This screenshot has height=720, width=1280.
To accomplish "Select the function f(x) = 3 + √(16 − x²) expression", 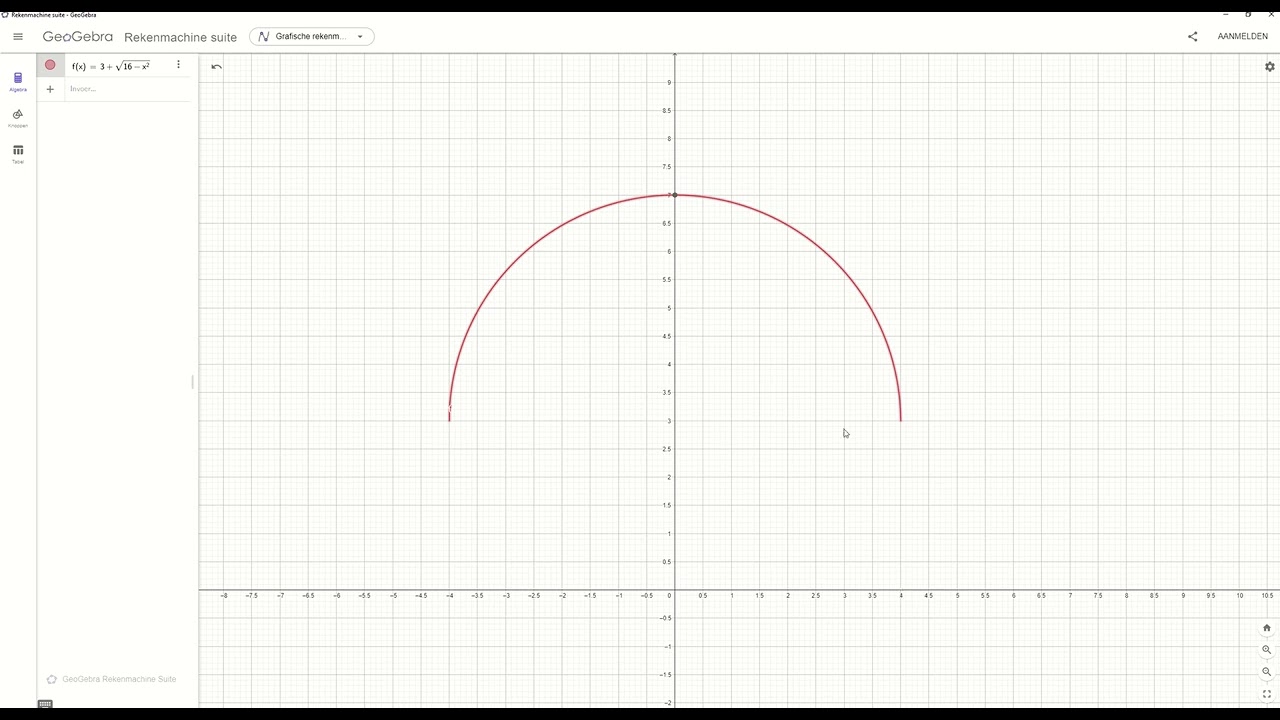I will pos(111,66).
